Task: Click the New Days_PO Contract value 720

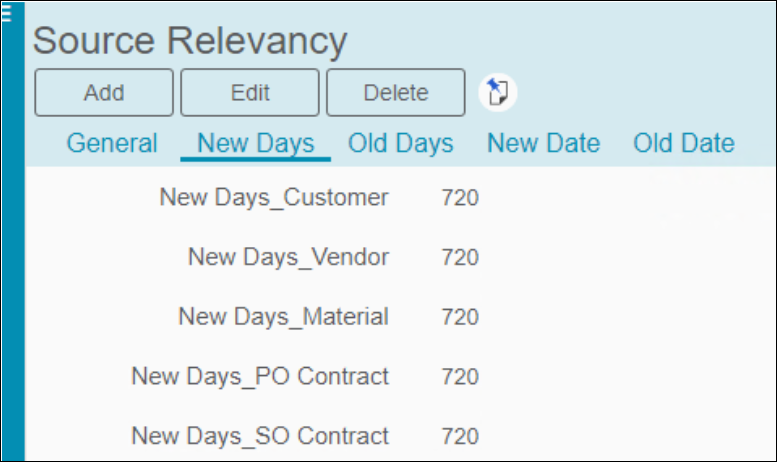Action: (460, 377)
